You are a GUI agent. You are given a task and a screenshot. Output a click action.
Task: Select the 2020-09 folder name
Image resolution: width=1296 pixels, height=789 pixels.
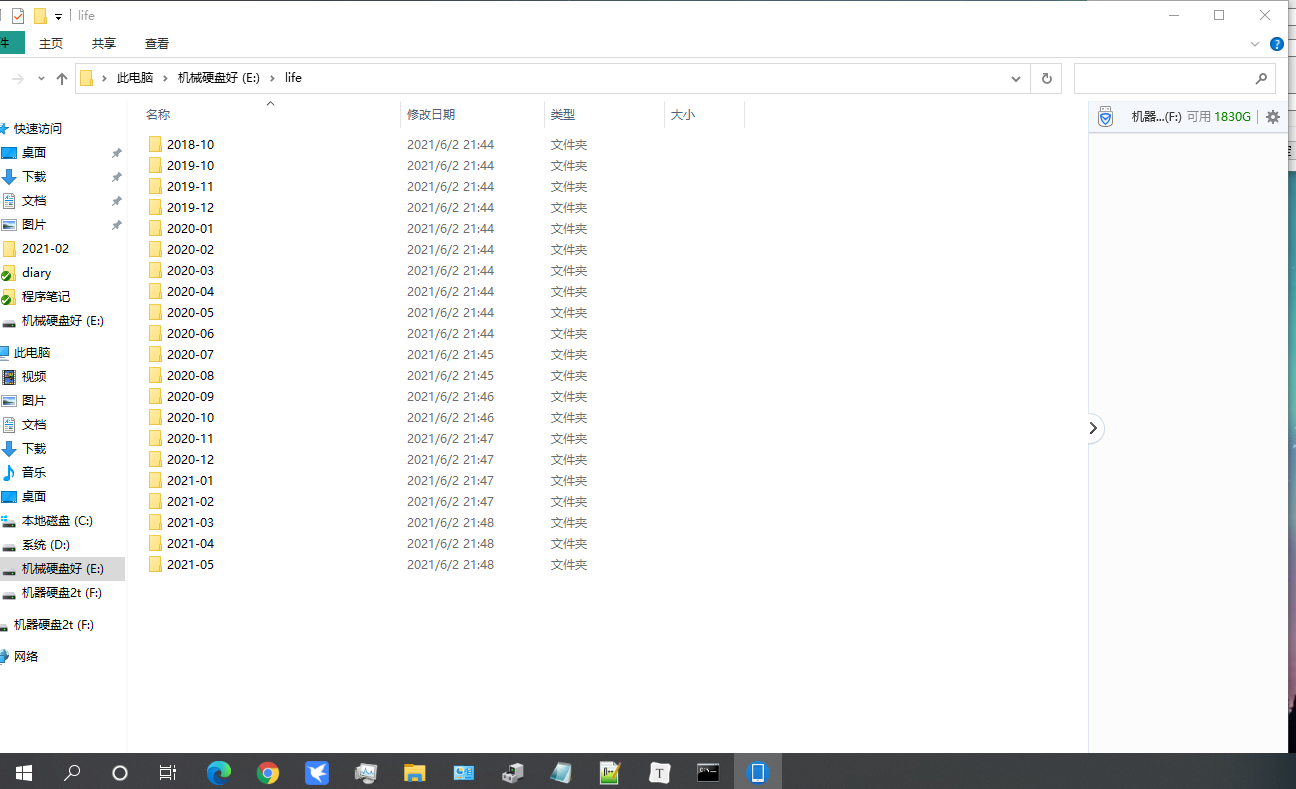pos(190,396)
